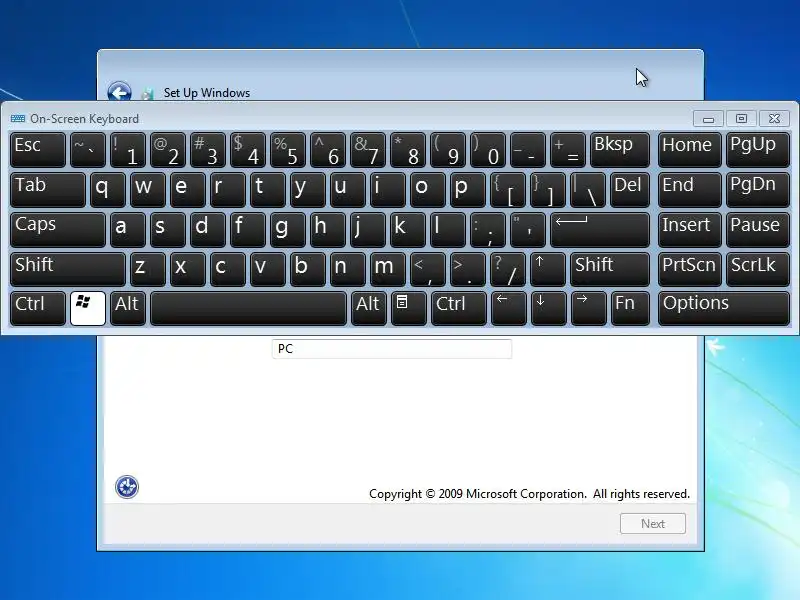Click the up arrow key
The width and height of the screenshot is (800, 600).
click(x=547, y=269)
